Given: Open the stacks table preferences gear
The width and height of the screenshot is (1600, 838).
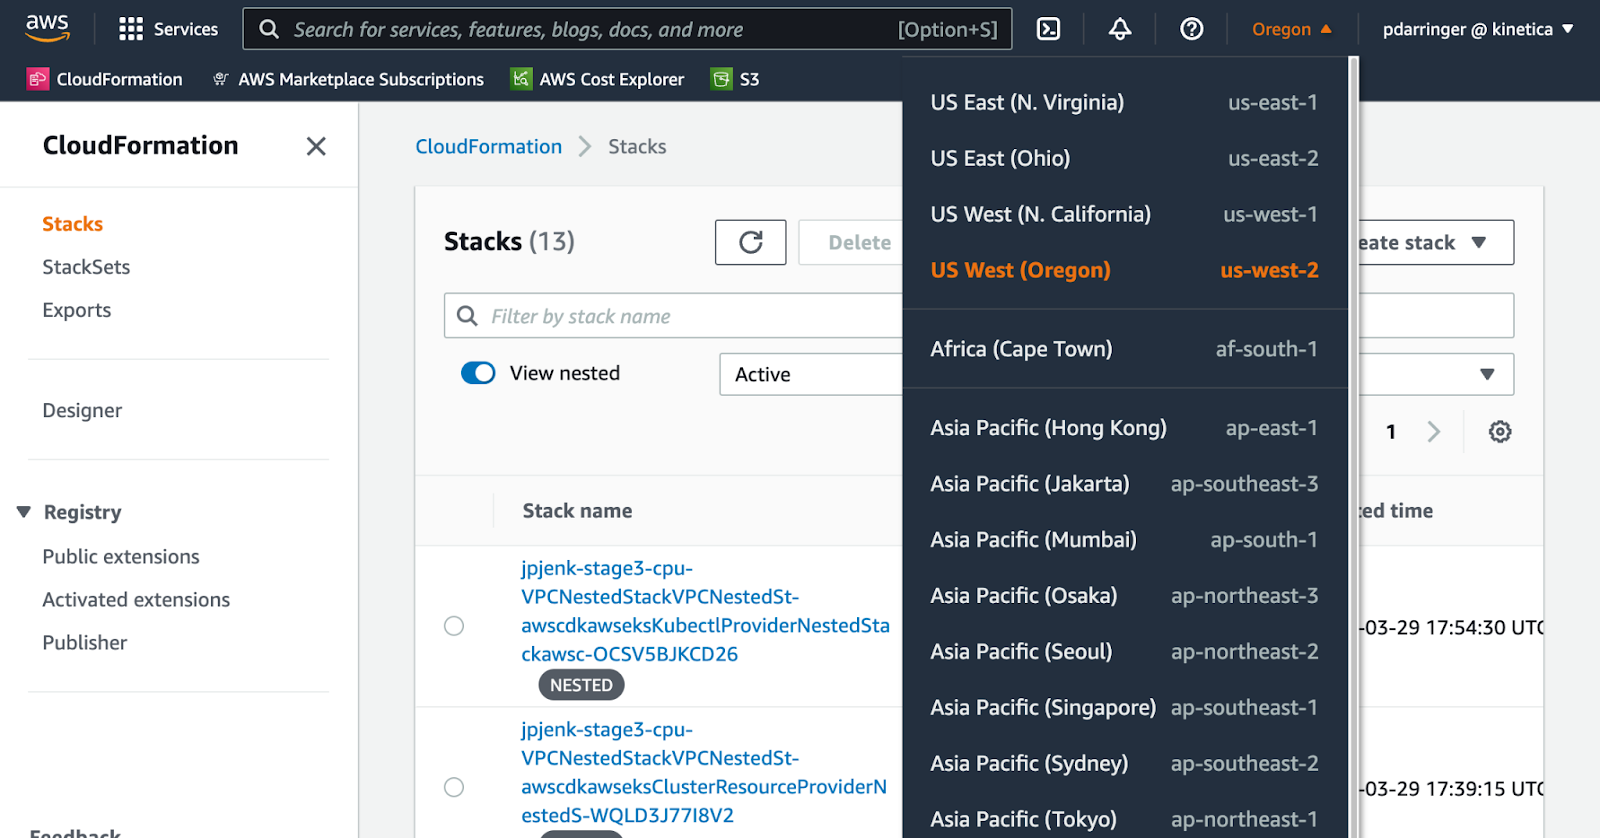Looking at the screenshot, I should pos(1500,431).
